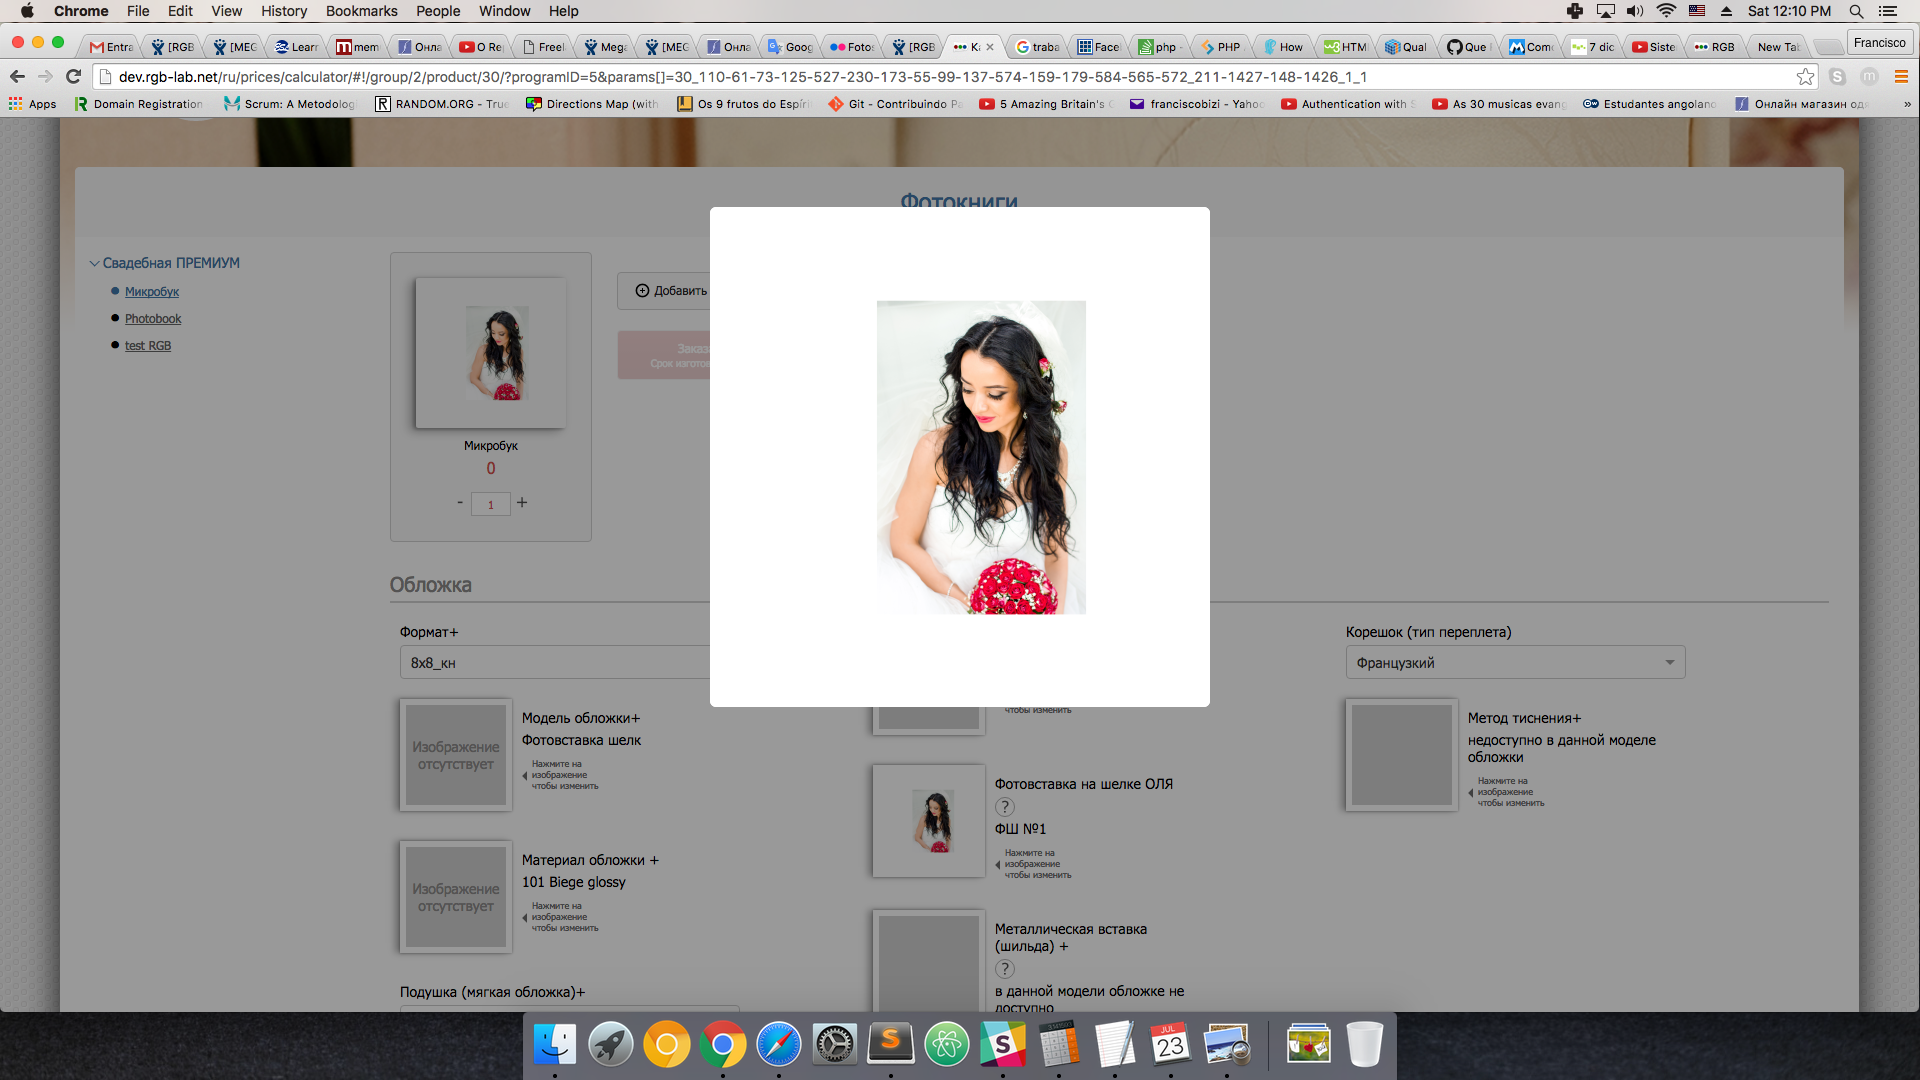Image resolution: width=1920 pixels, height=1080 pixels.
Task: Click the browser reload page icon
Action: click(x=73, y=76)
